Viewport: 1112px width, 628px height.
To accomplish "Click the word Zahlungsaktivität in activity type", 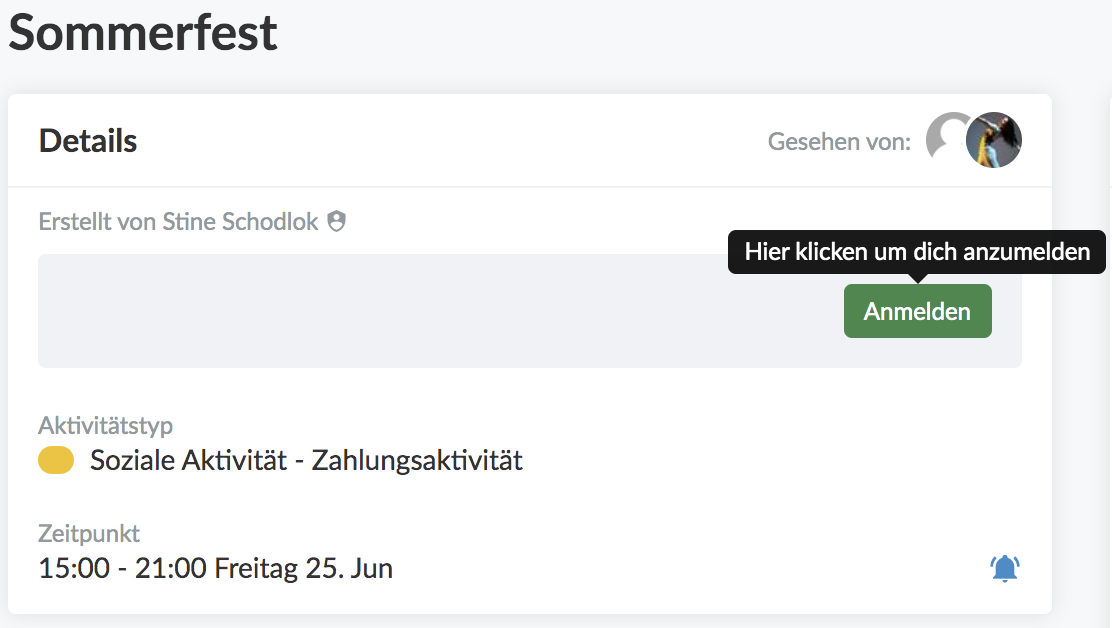I will tap(417, 461).
